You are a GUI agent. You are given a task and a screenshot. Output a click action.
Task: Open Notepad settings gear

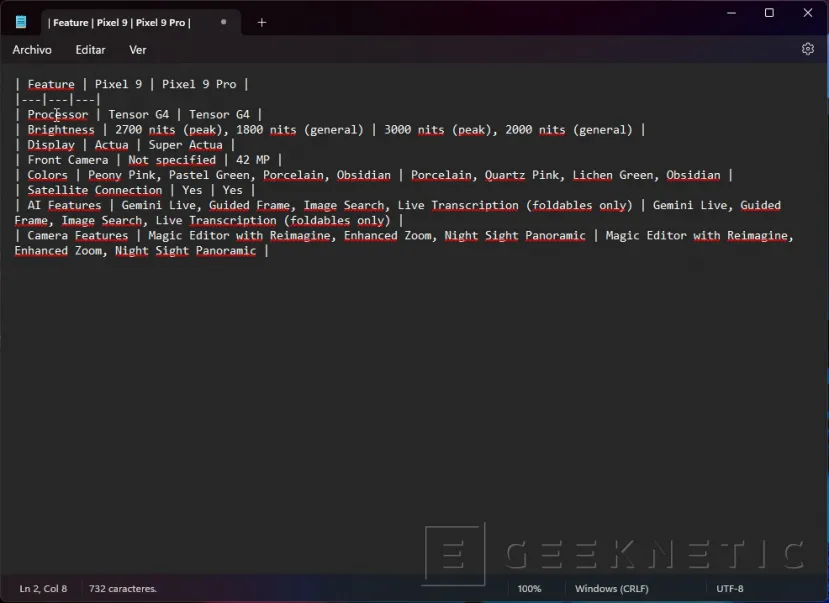(x=807, y=49)
